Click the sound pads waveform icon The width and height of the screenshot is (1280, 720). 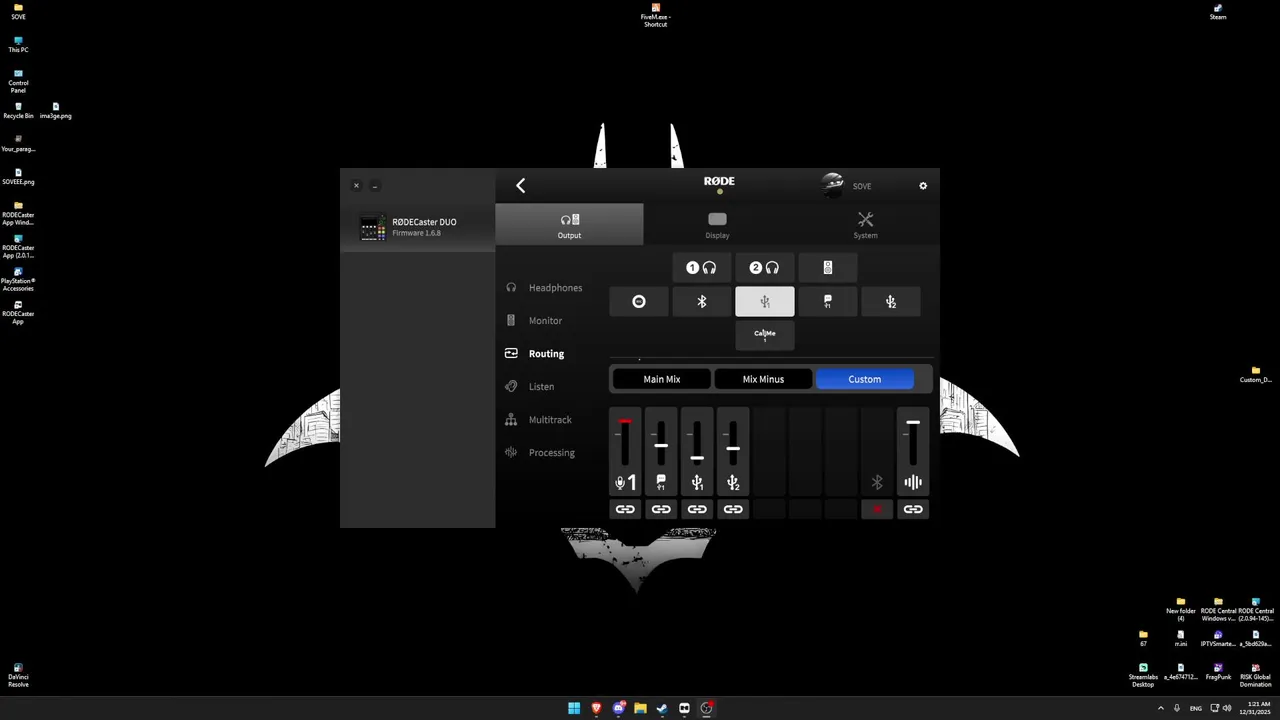[913, 483]
